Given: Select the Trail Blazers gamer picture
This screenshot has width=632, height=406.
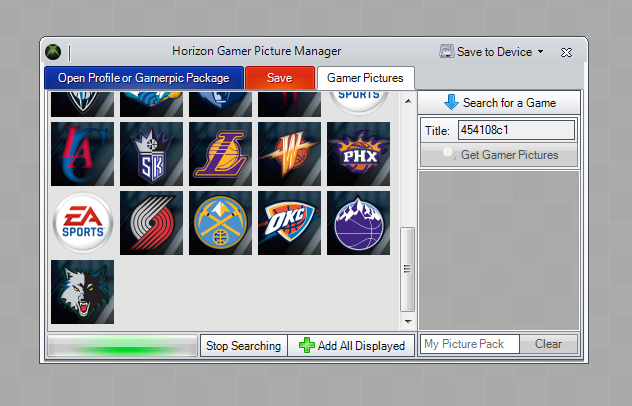Looking at the screenshot, I should pos(151,223).
